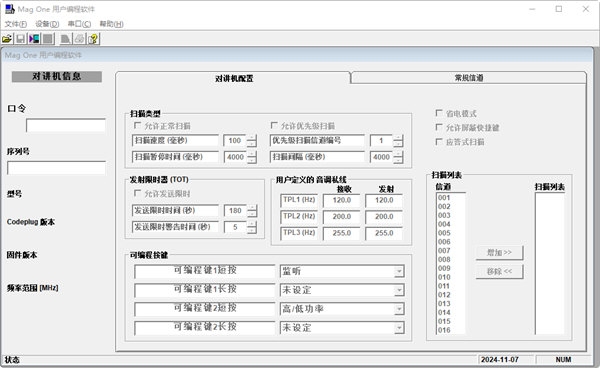The height and width of the screenshot is (368, 600).
Task: Open the 串口(C) menu
Action: tap(79, 24)
